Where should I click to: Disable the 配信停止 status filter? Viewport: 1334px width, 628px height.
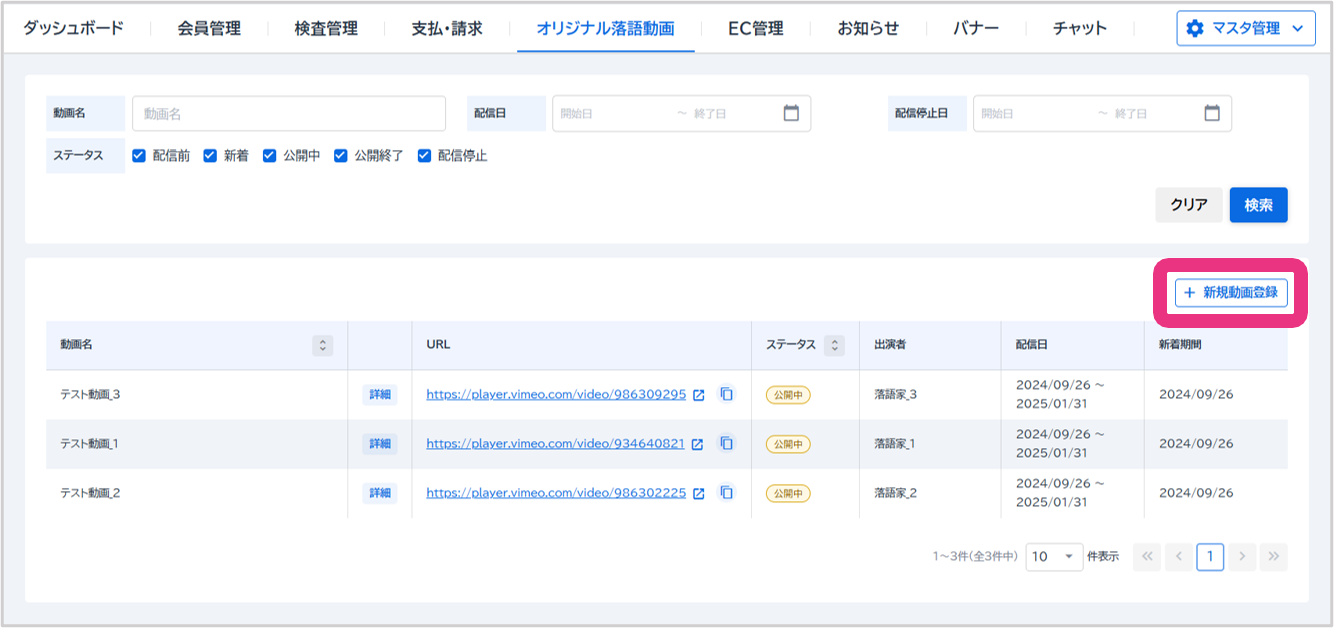coord(424,156)
